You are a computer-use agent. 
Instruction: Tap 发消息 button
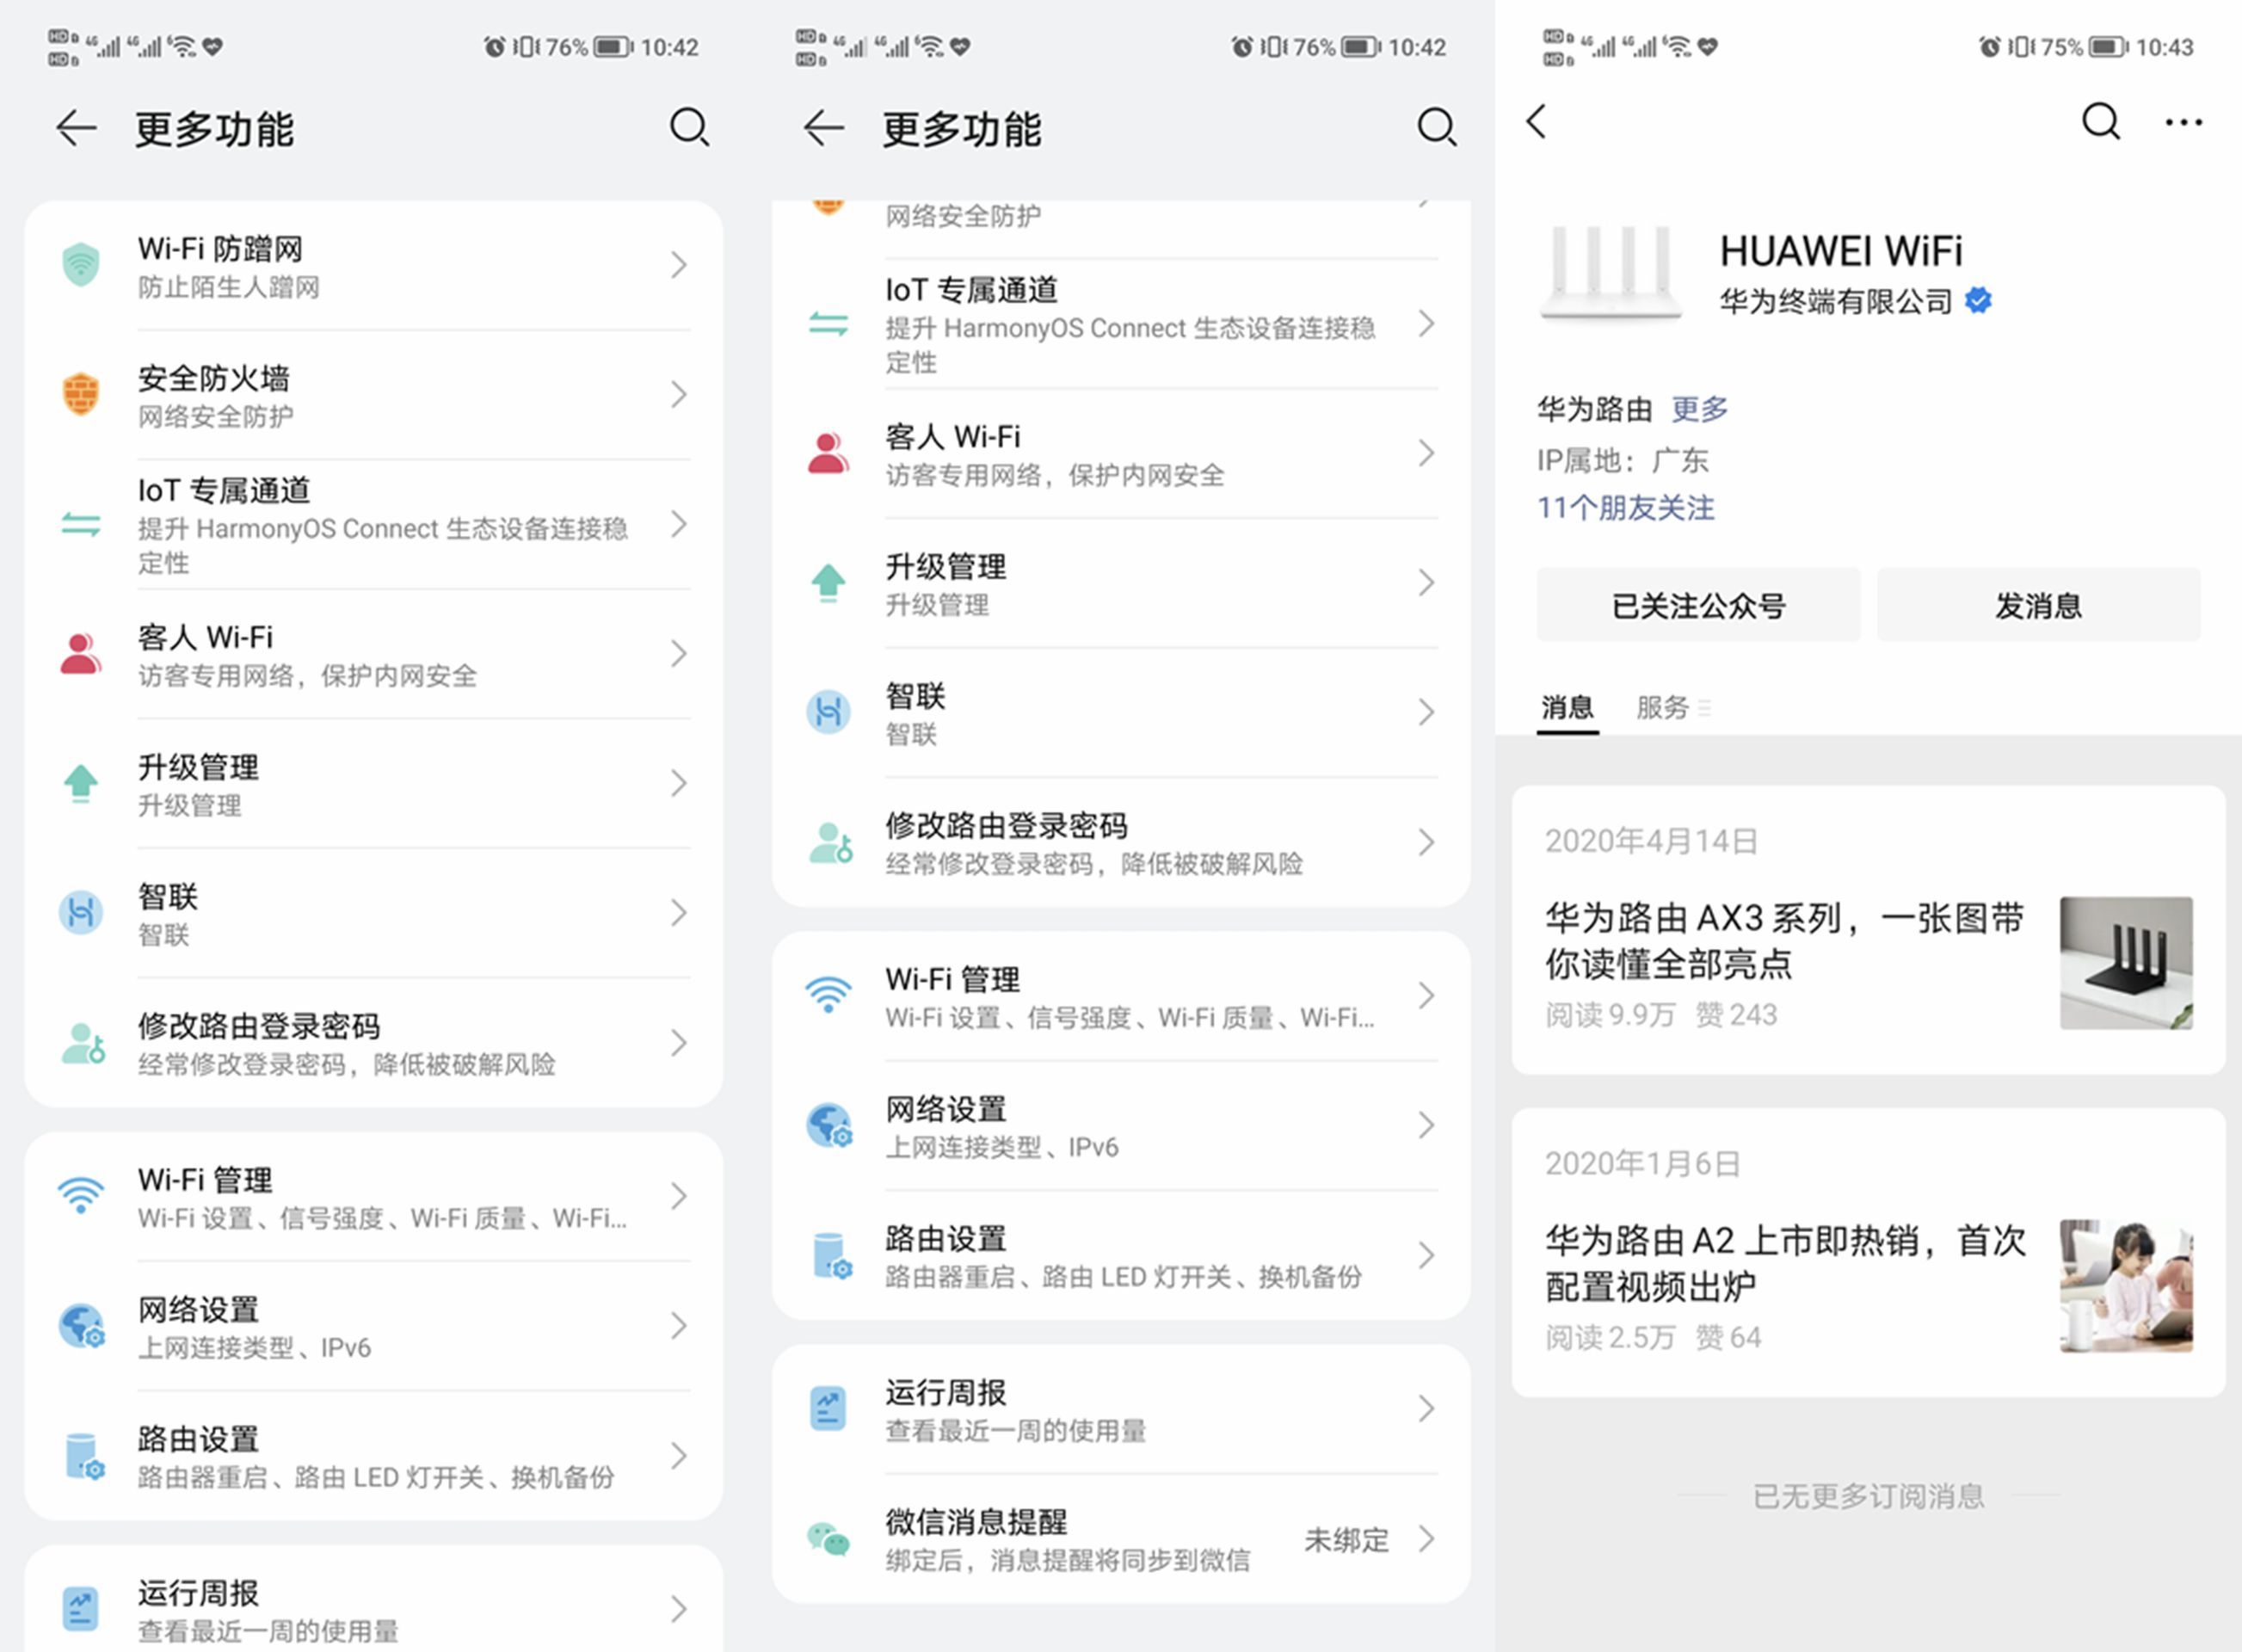2038,605
